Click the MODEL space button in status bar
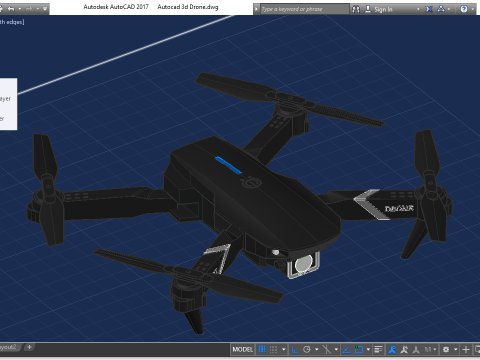Viewport: 480px width, 360px height. pos(242,349)
